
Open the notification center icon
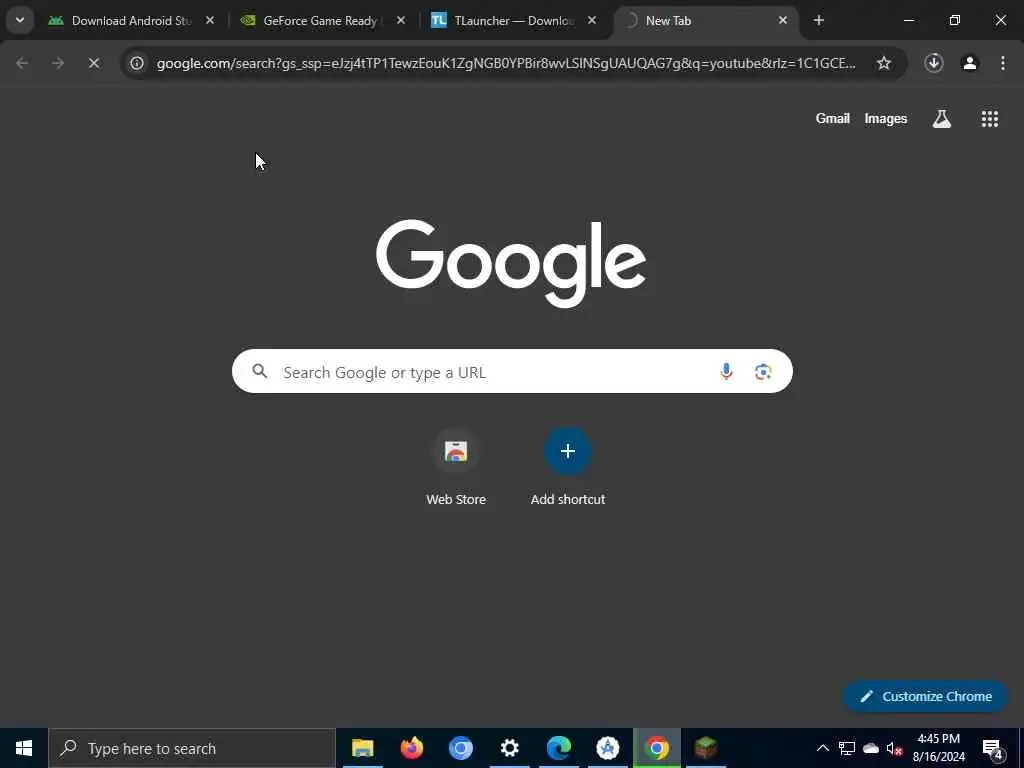(x=993, y=748)
